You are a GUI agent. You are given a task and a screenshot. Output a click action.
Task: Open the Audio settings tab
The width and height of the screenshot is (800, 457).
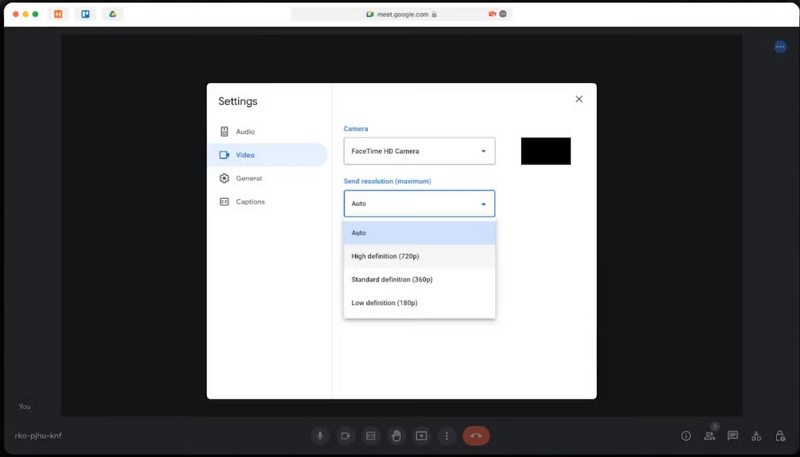[266, 132]
